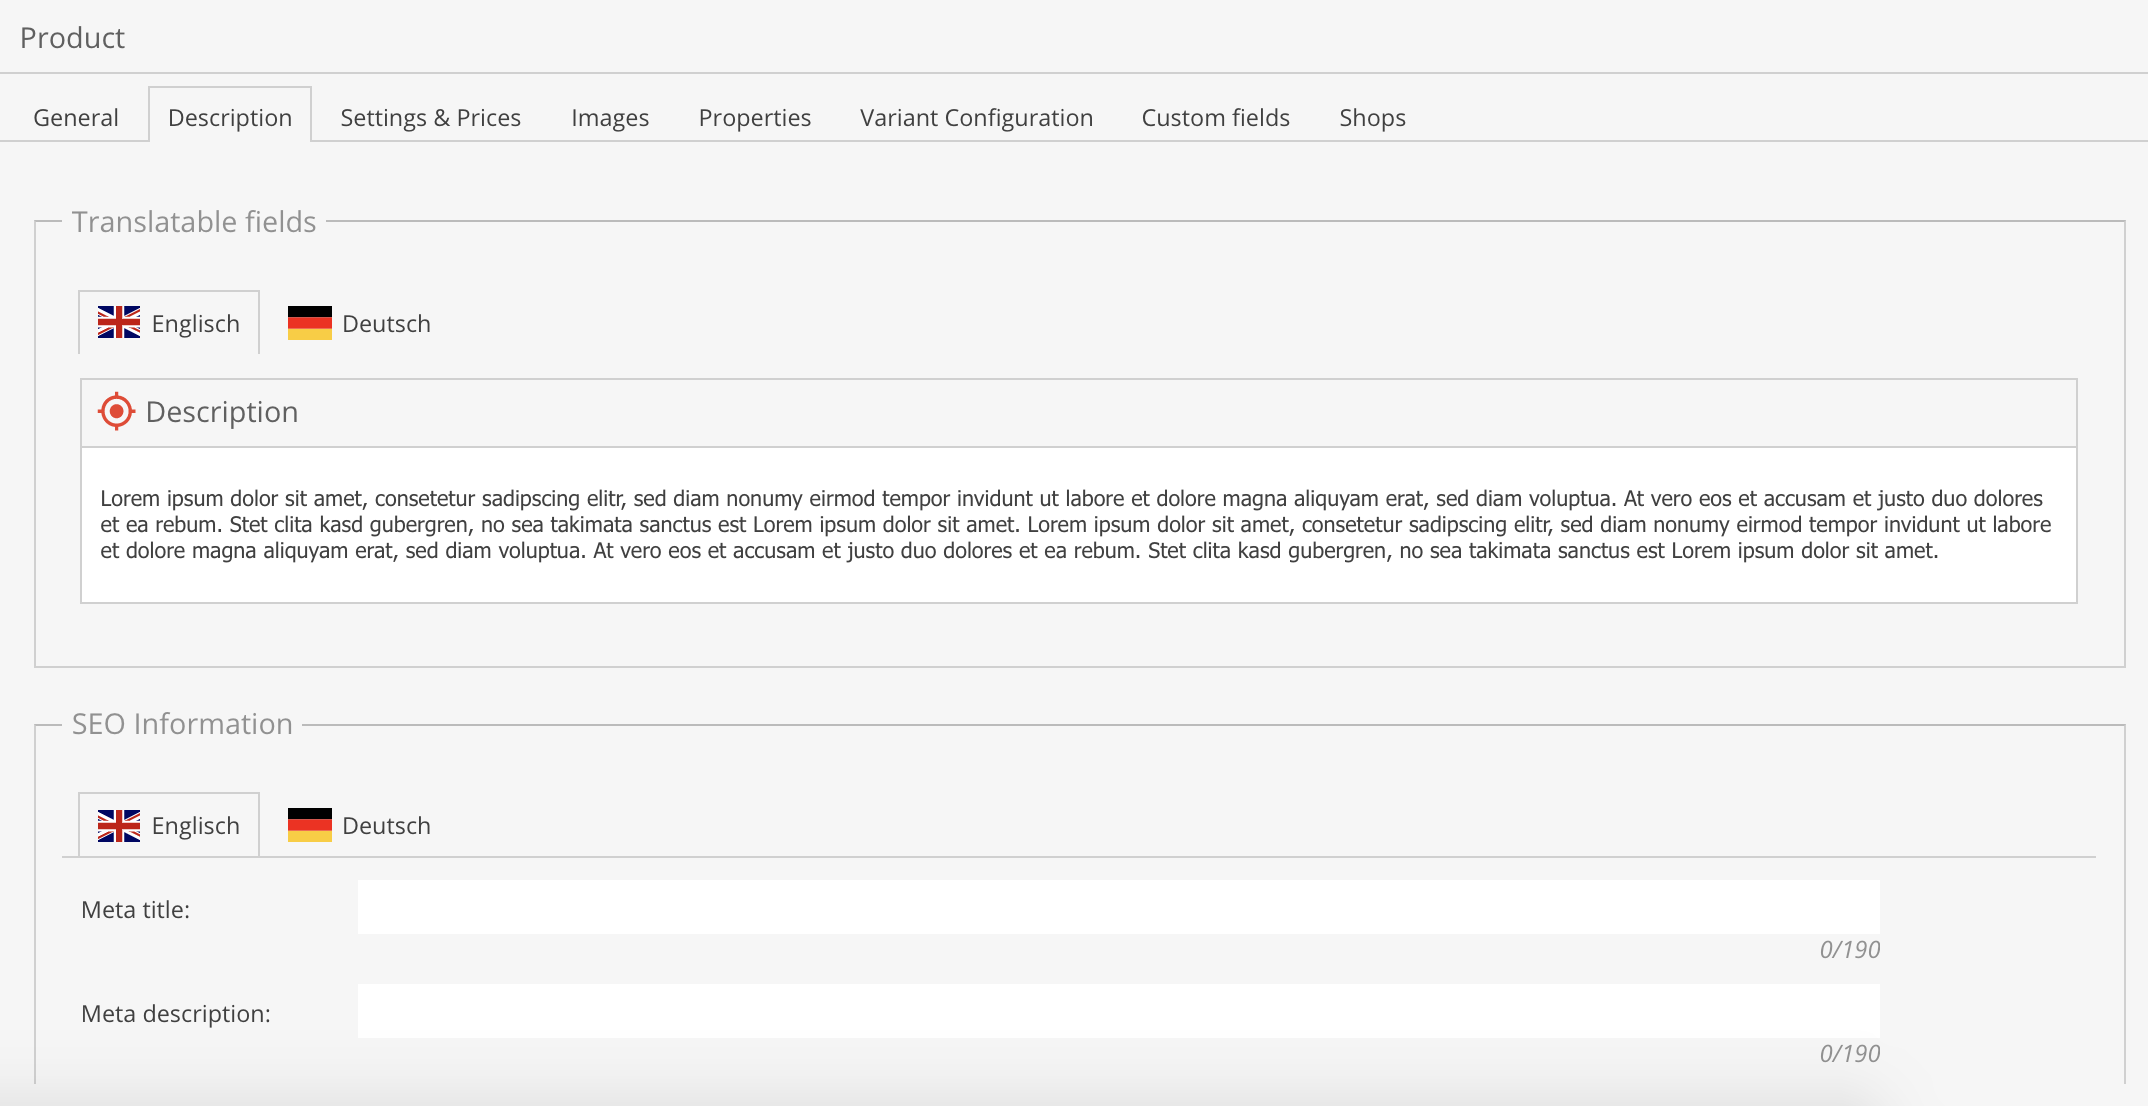Click UK flag in SEO Information section
2148x1106 pixels.
(119, 825)
